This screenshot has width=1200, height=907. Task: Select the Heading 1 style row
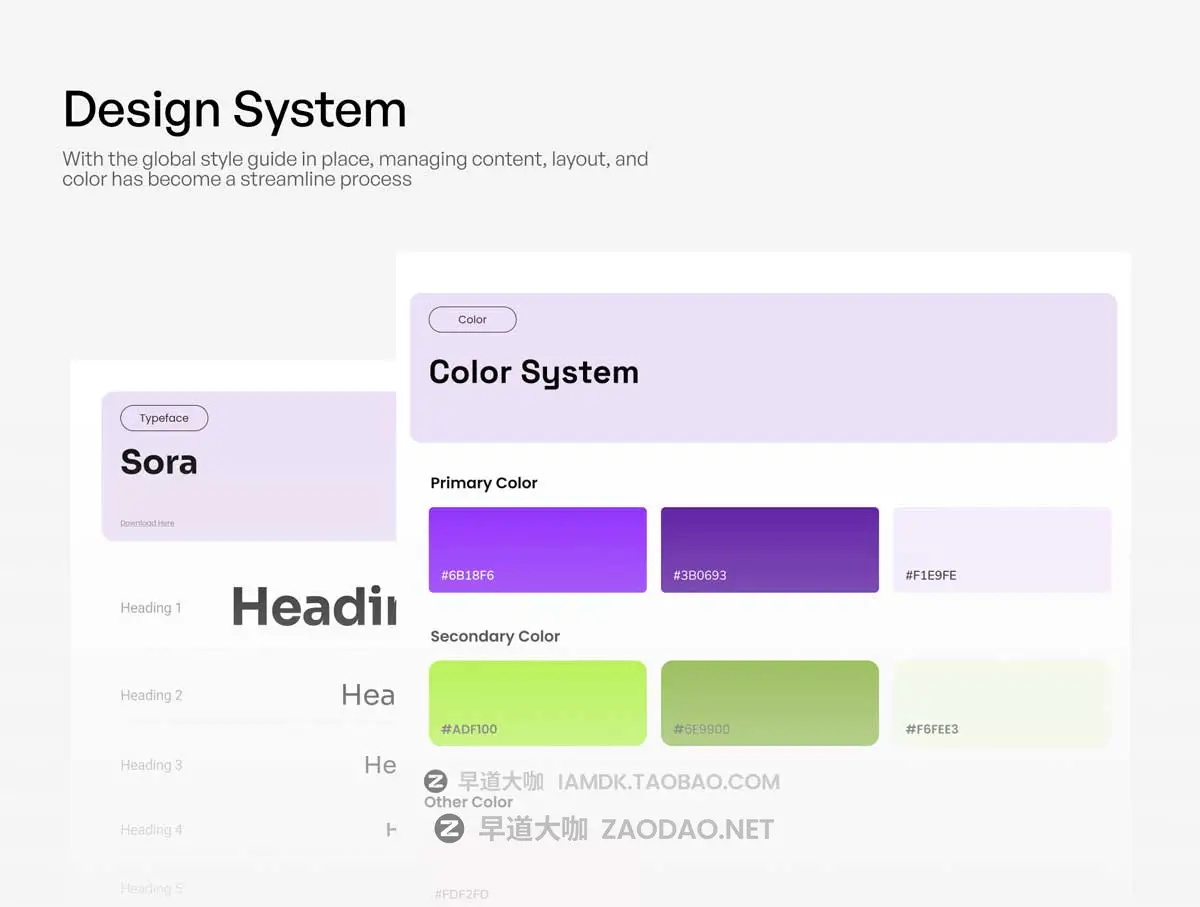151,607
